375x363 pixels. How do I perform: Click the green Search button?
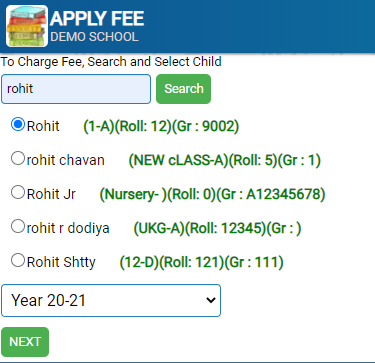(x=183, y=89)
